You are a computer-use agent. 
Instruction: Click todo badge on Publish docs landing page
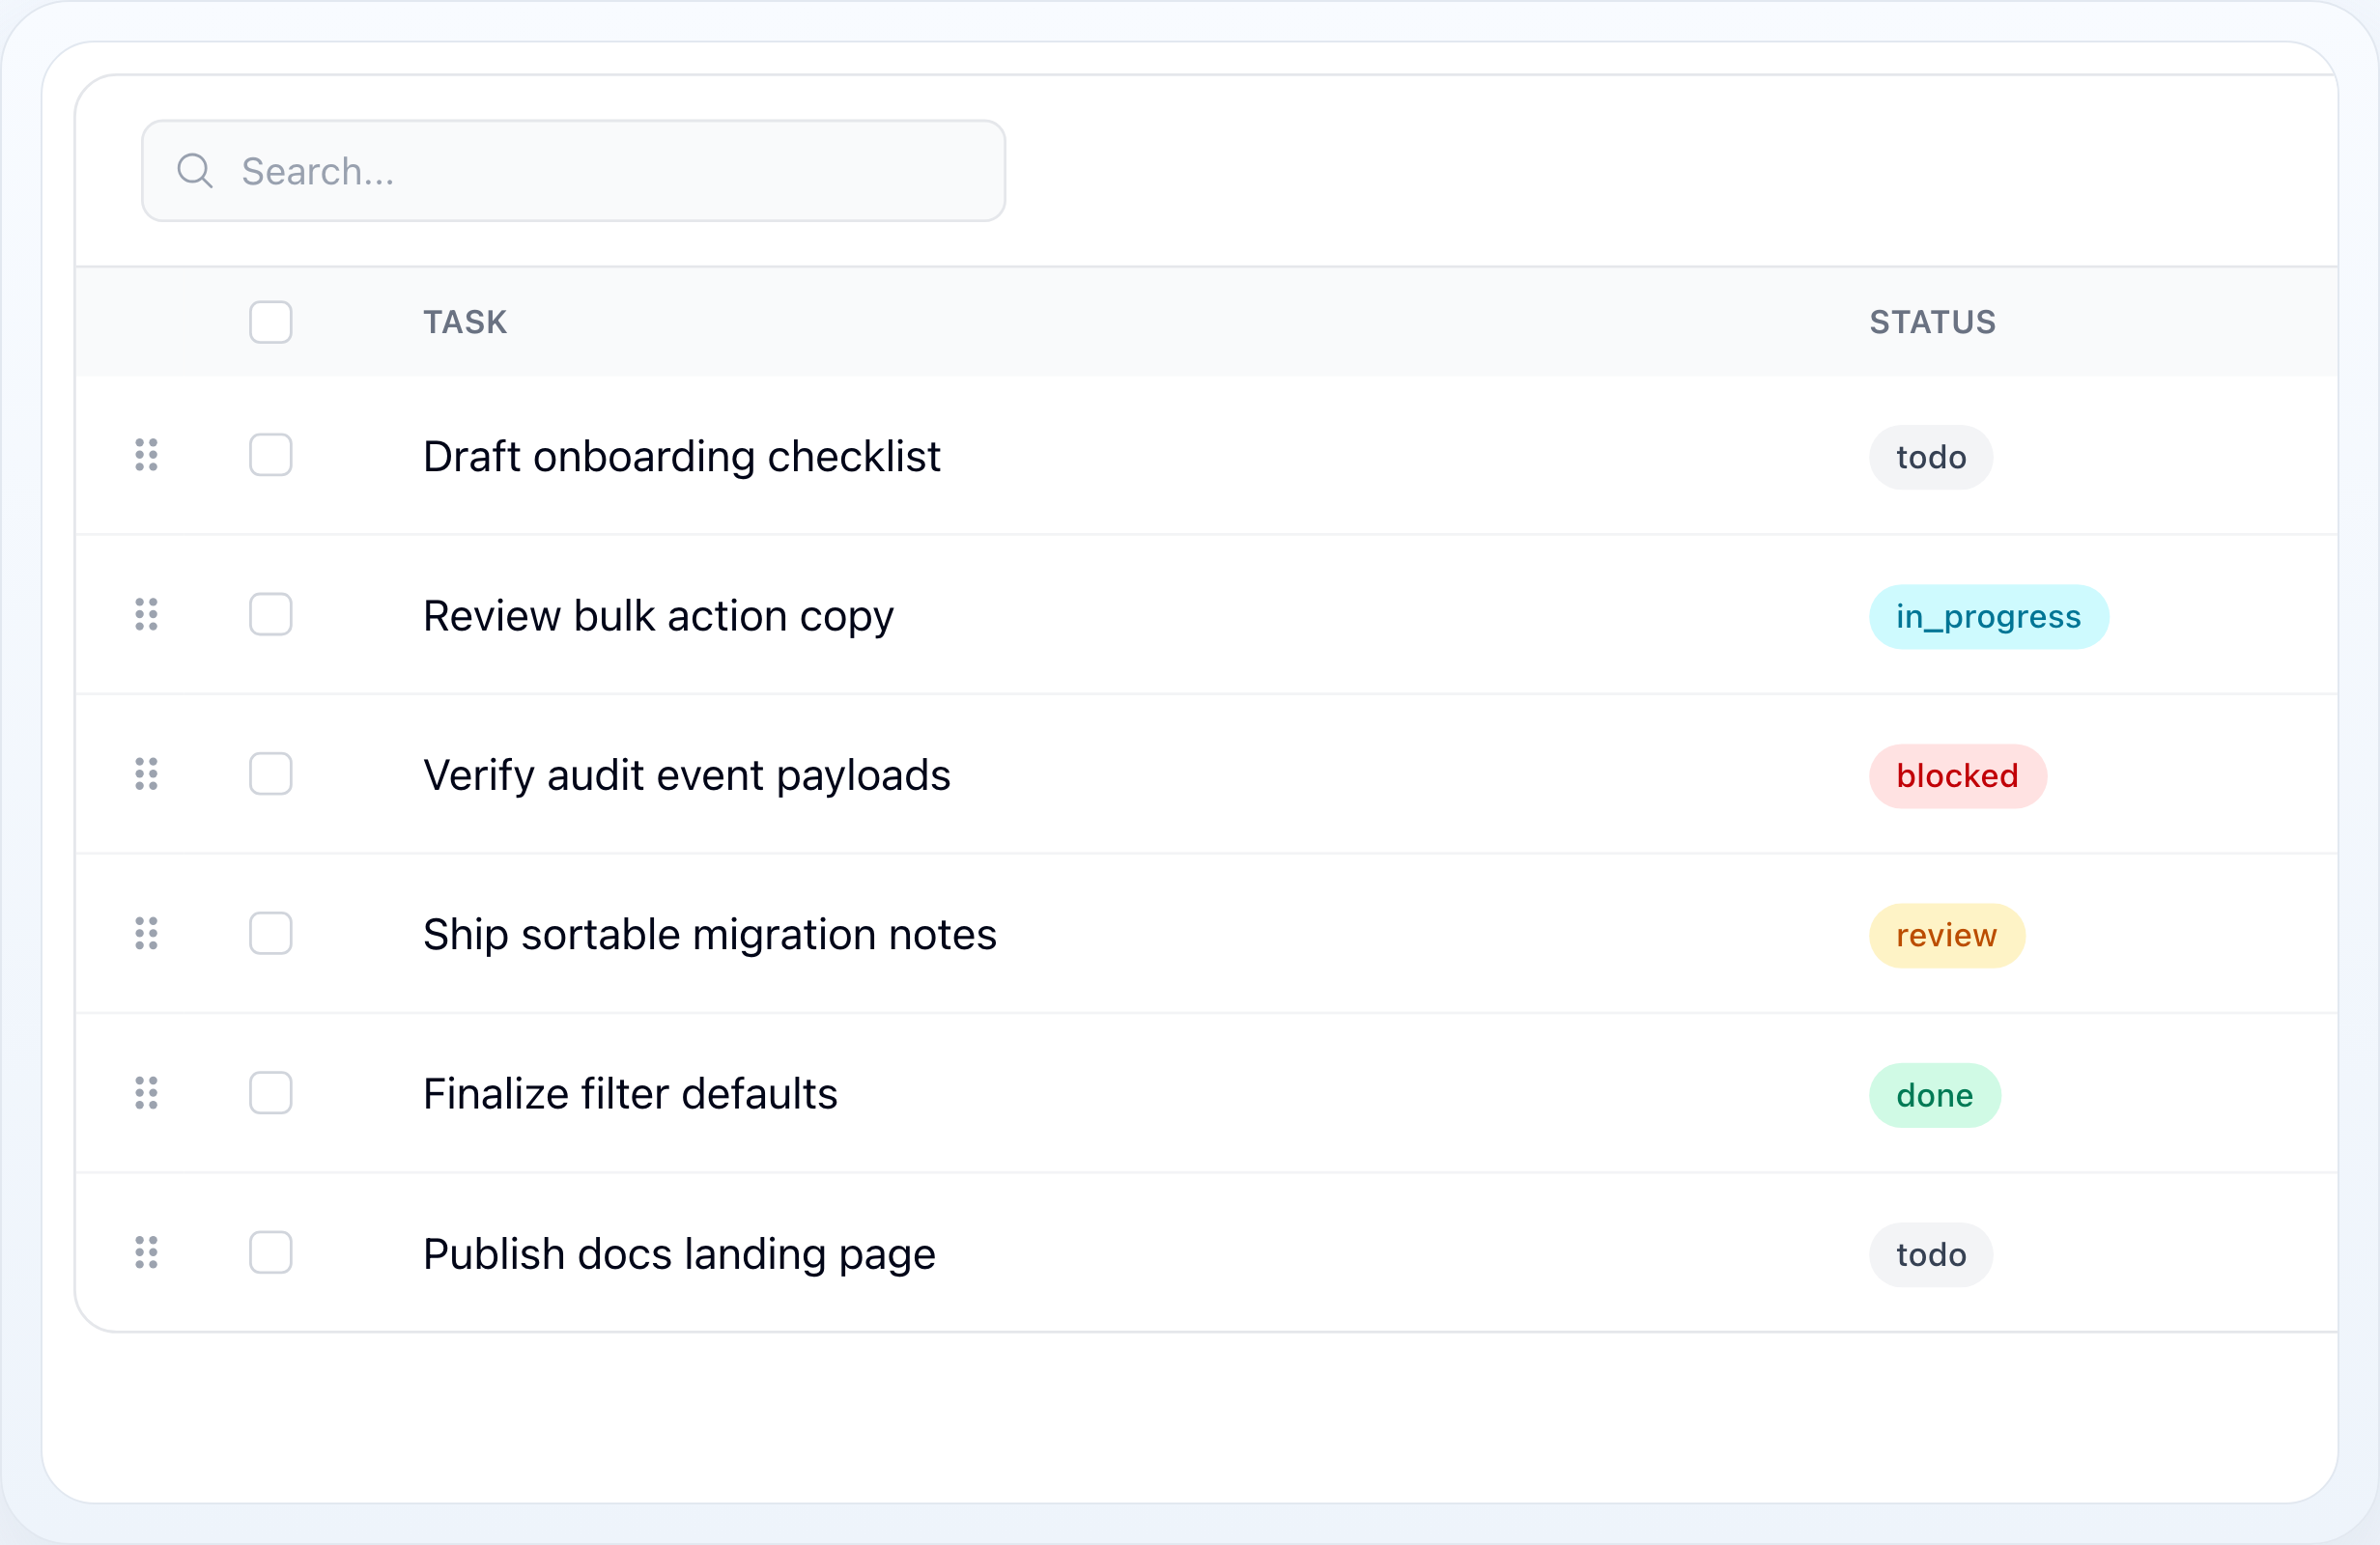click(1931, 1255)
